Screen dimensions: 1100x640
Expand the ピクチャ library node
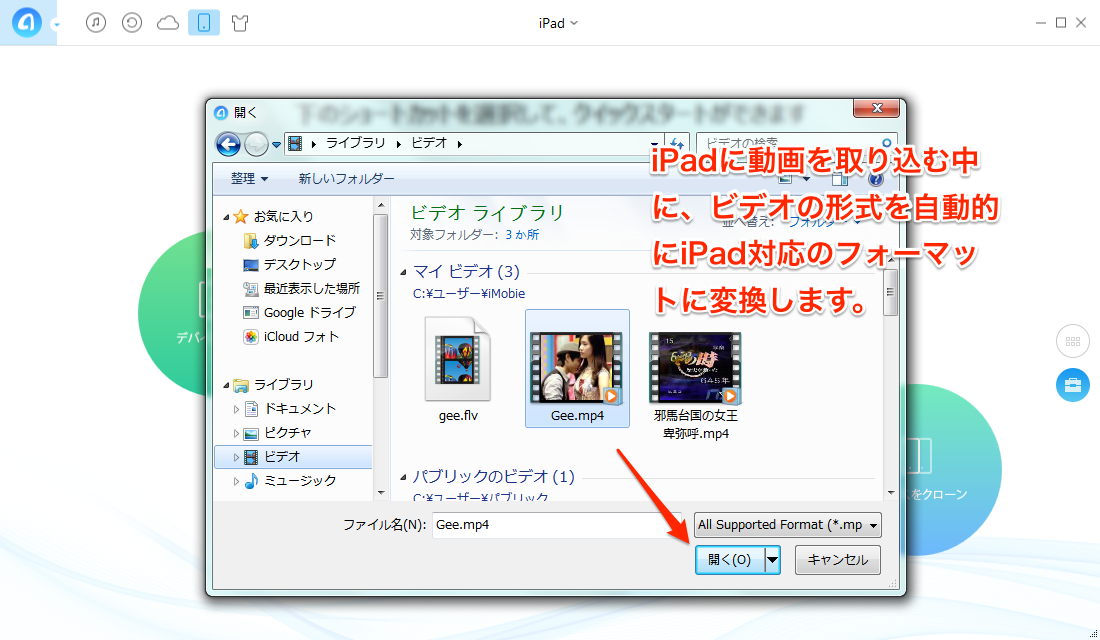point(236,434)
